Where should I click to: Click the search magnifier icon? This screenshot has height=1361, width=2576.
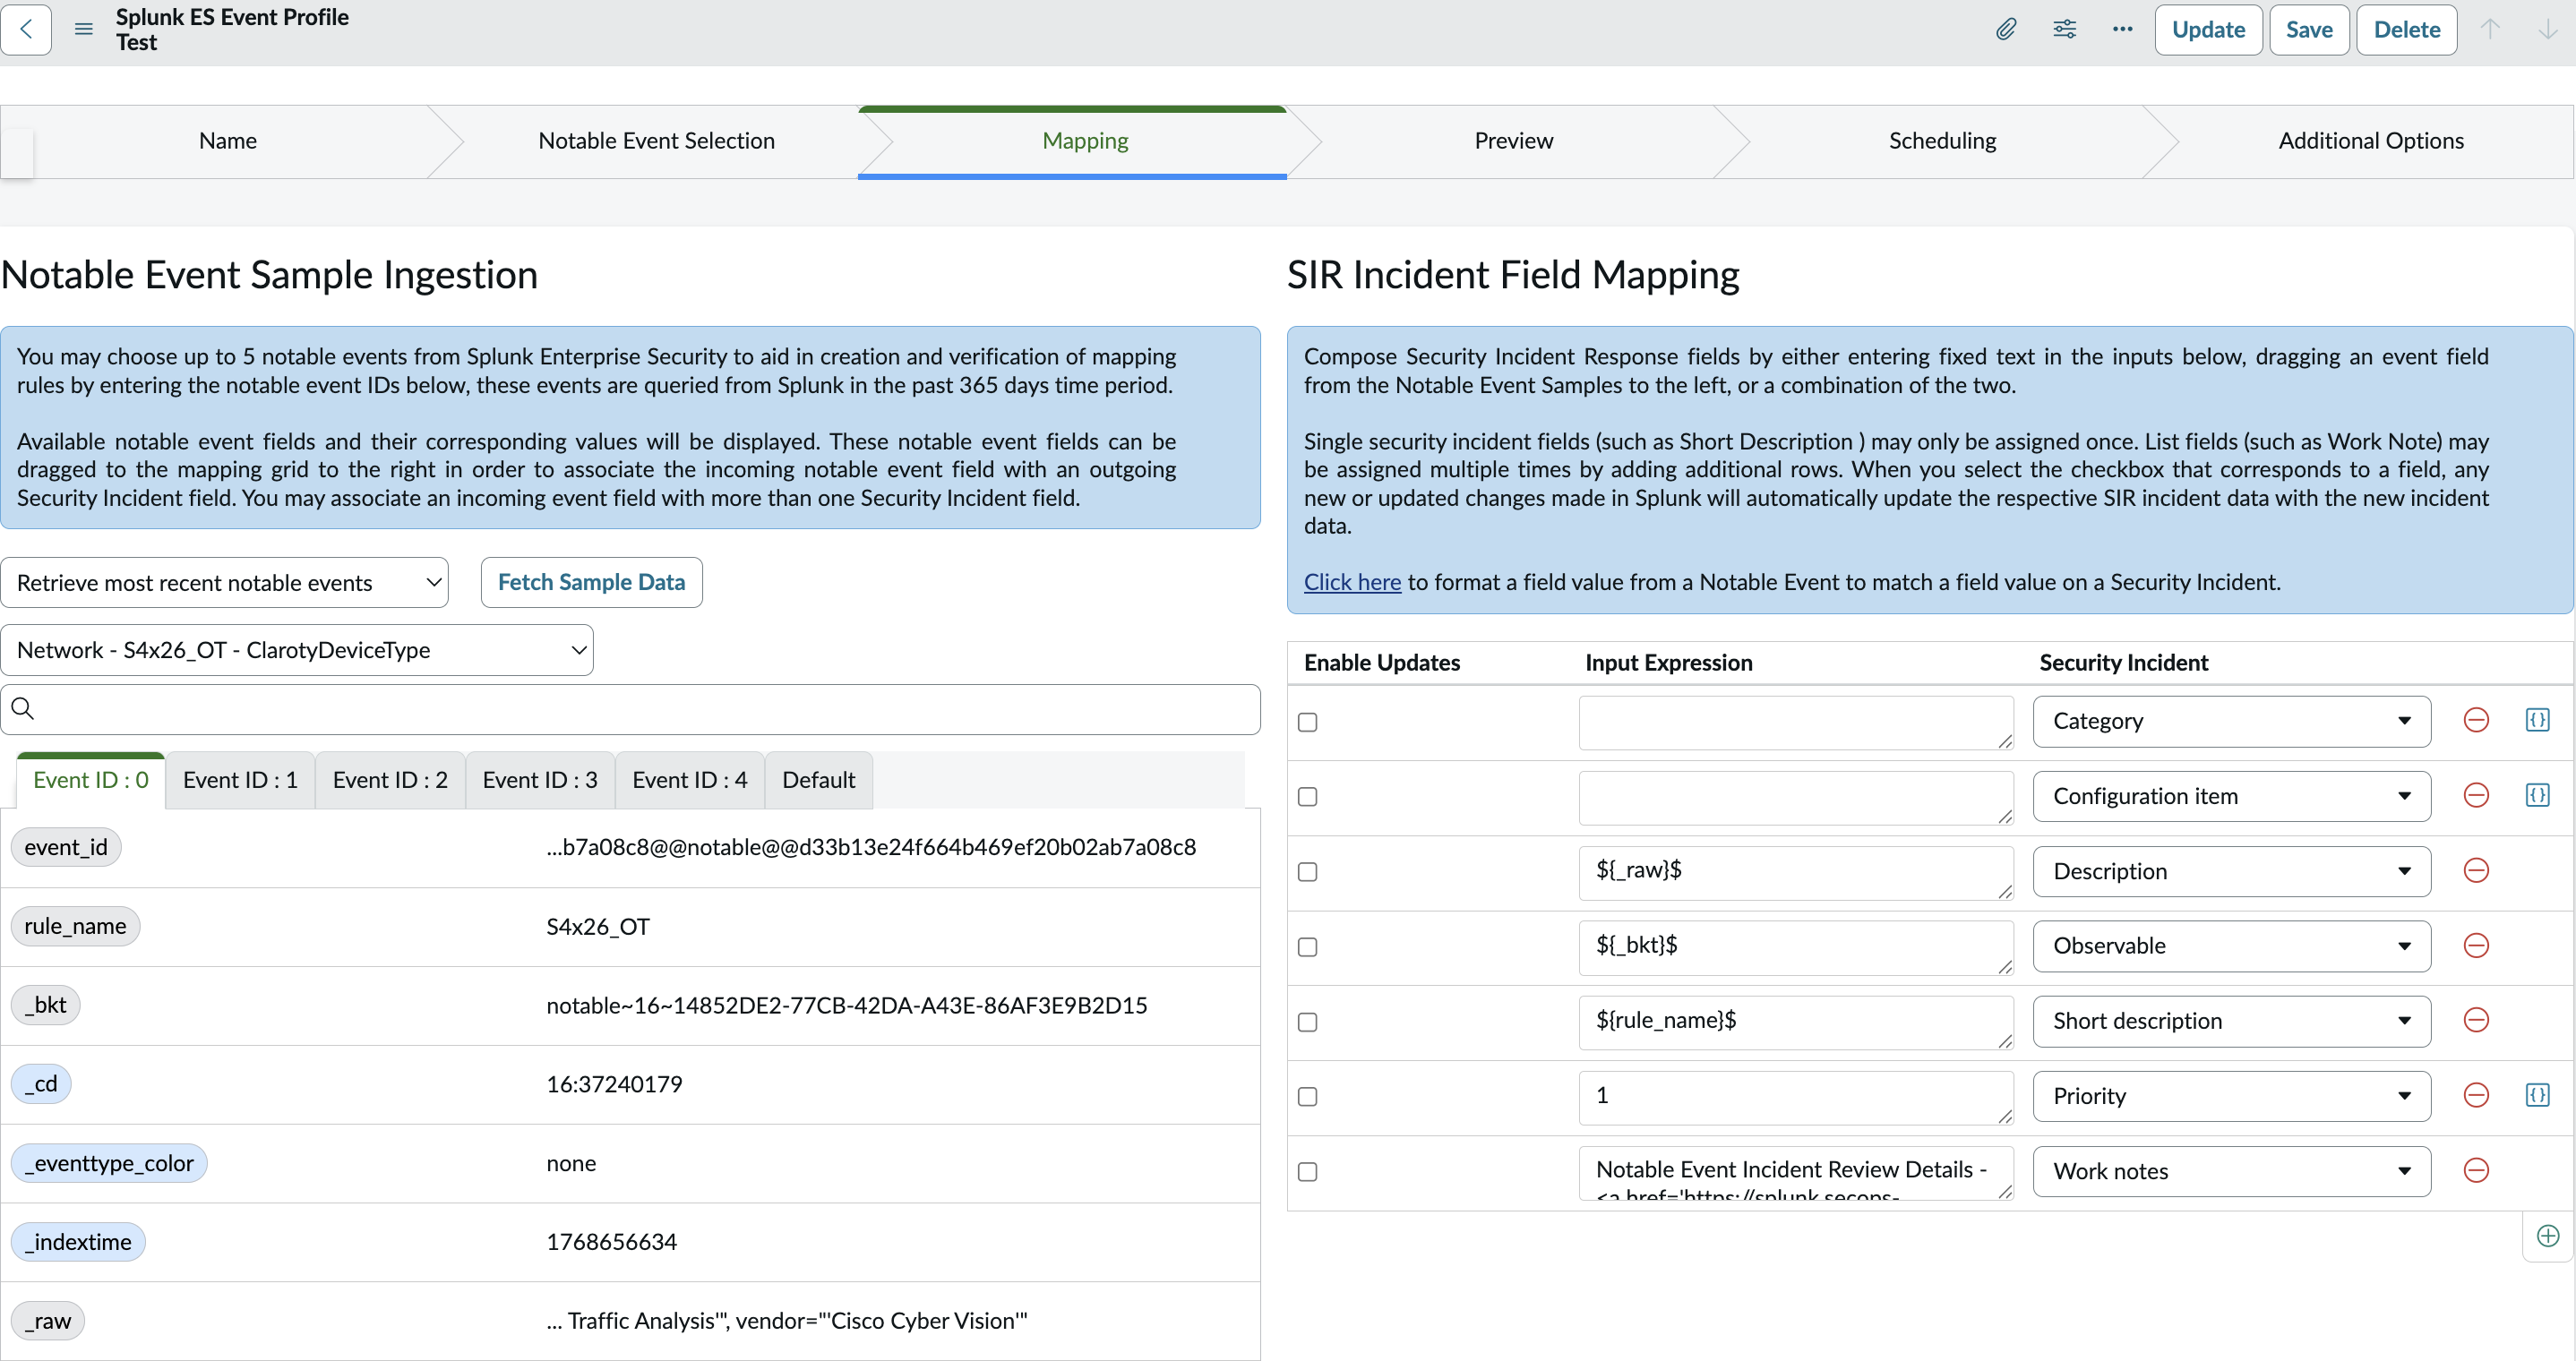click(23, 708)
